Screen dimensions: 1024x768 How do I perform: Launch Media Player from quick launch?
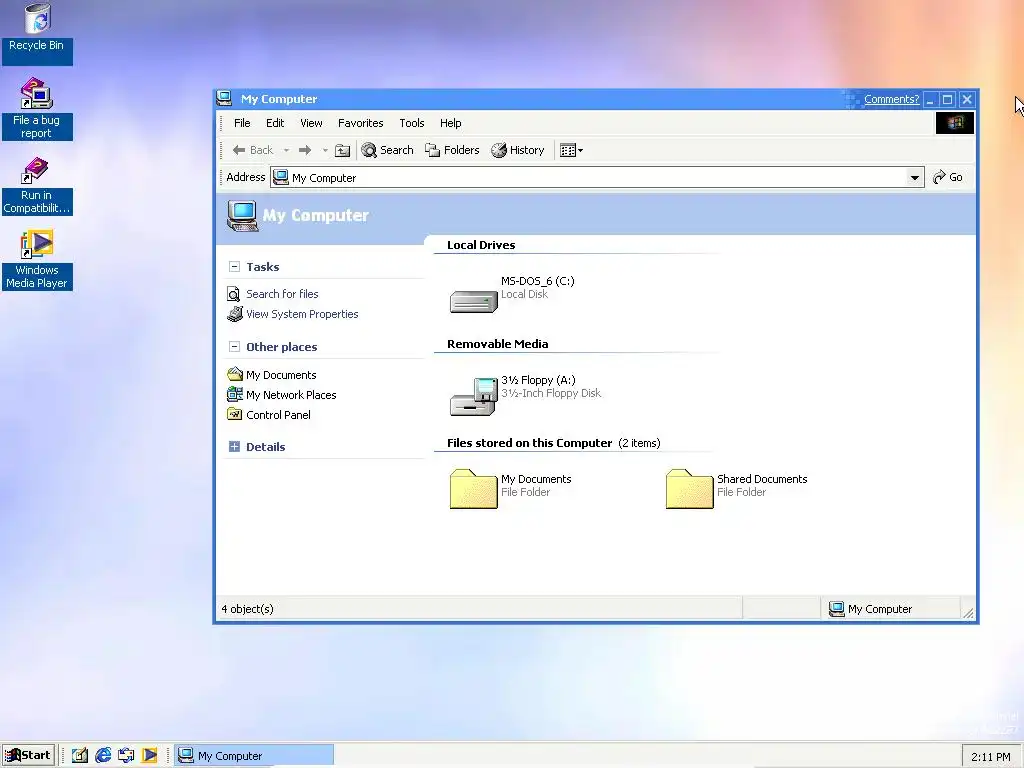pyautogui.click(x=150, y=756)
